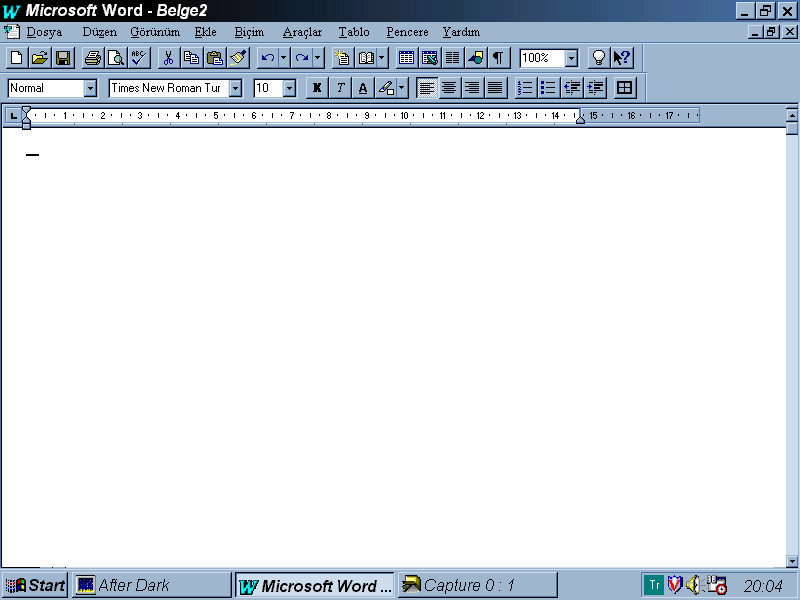
Task: Toggle the highlighter pen
Action: point(386,88)
